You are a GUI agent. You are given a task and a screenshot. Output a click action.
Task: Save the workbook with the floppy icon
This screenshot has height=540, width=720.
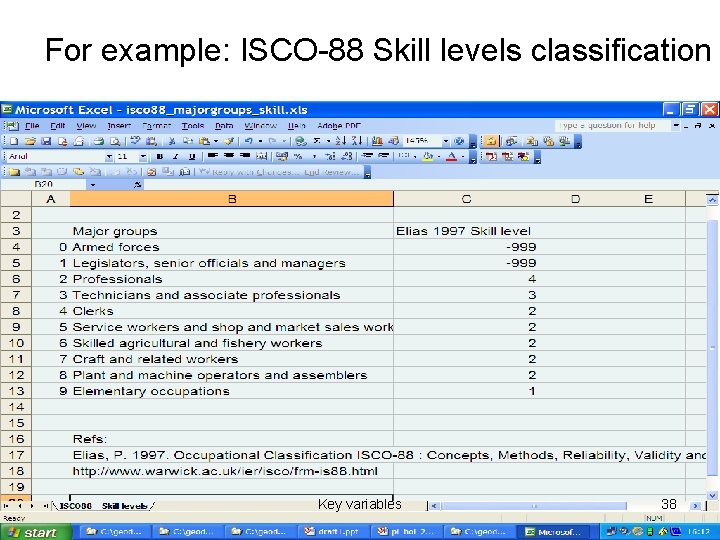pyautogui.click(x=46, y=141)
